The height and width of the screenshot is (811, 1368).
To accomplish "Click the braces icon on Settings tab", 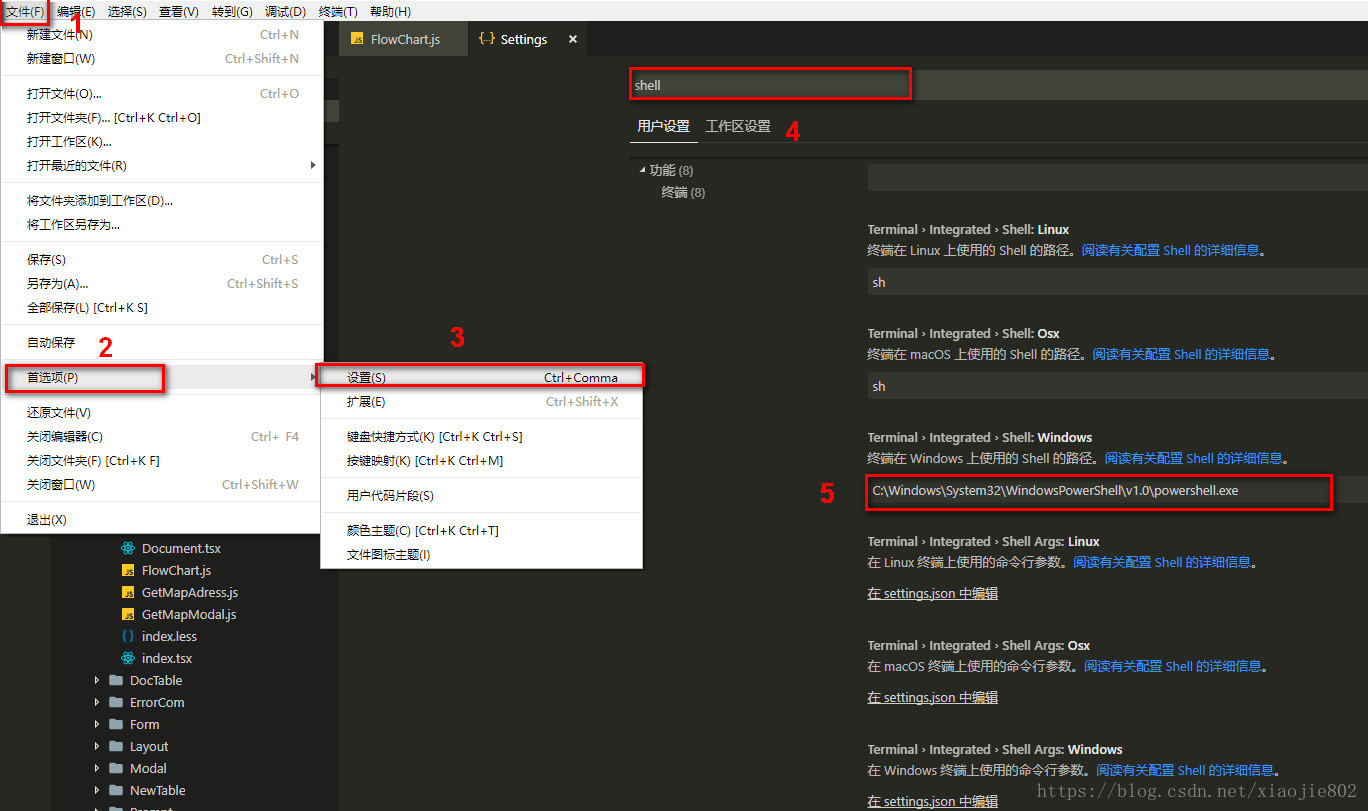I will click(487, 39).
